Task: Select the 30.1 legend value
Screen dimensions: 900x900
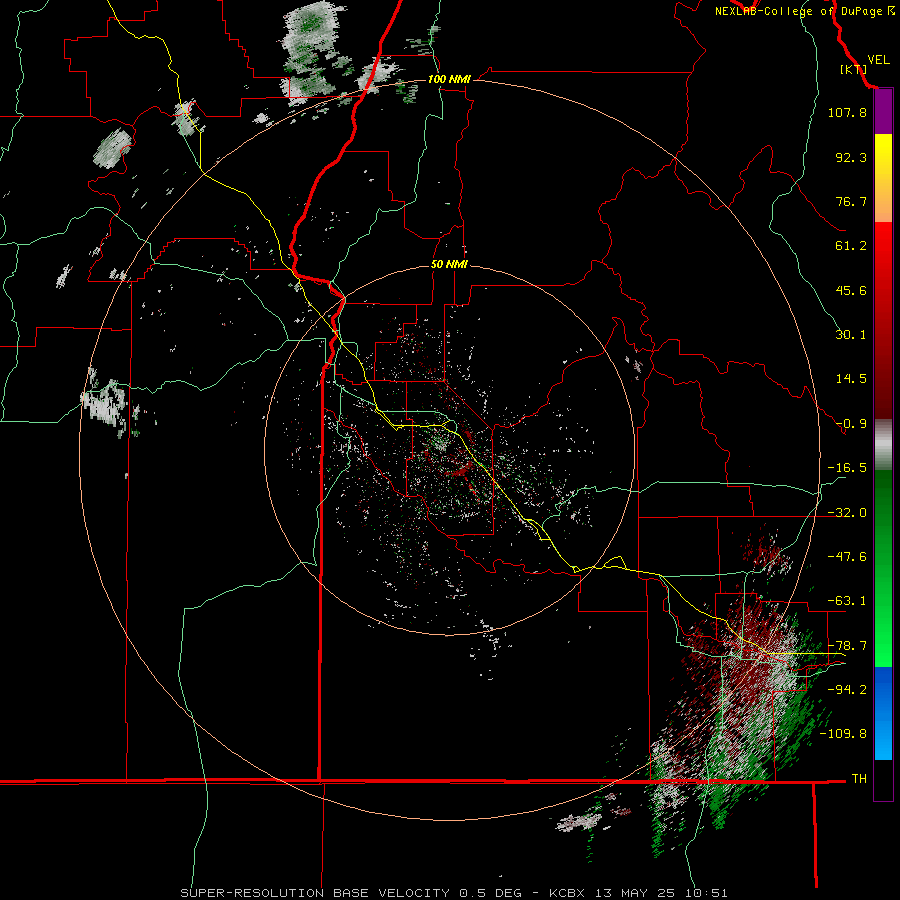Action: 851,335
